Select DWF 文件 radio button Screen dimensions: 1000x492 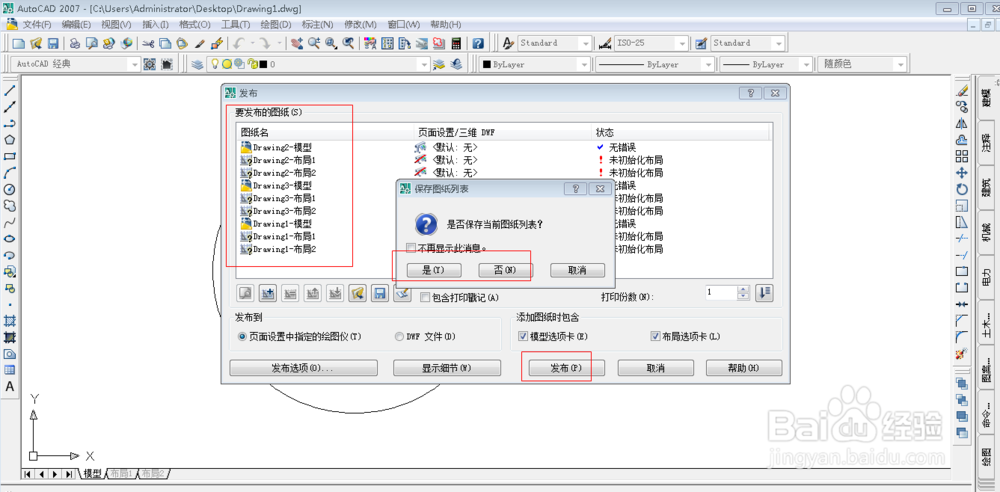(x=399, y=336)
